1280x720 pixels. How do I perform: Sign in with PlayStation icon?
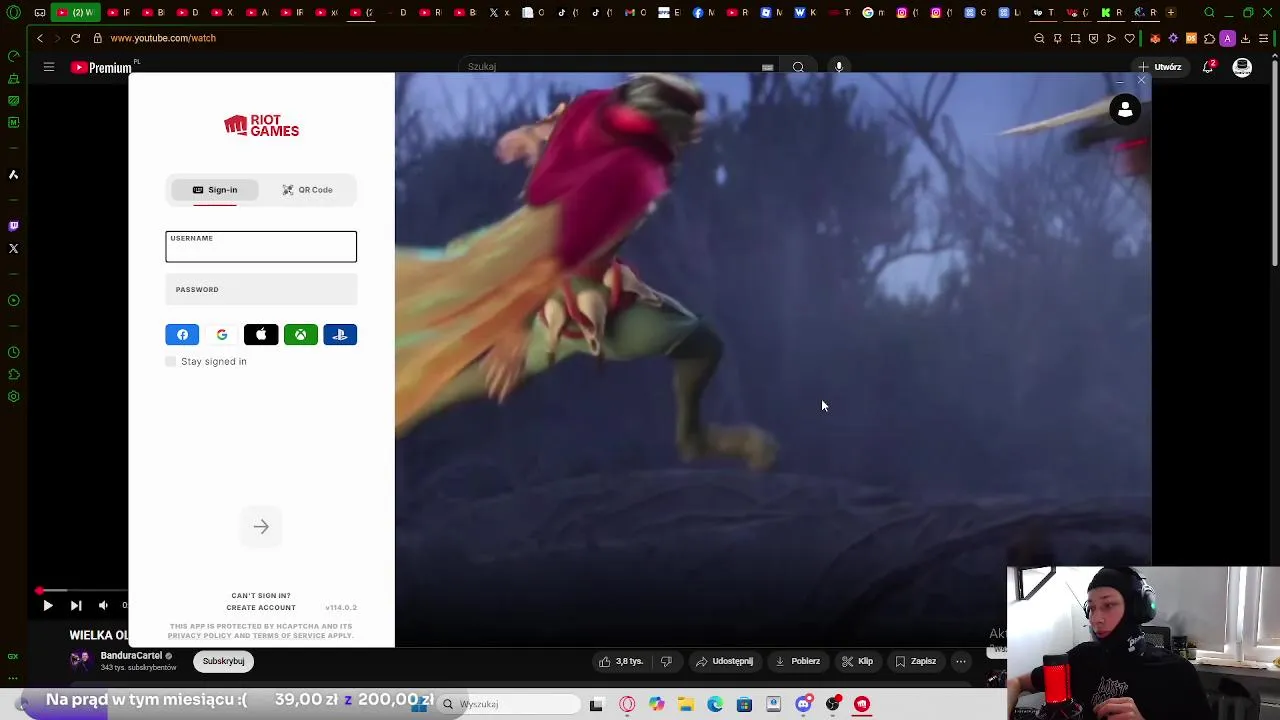point(340,335)
